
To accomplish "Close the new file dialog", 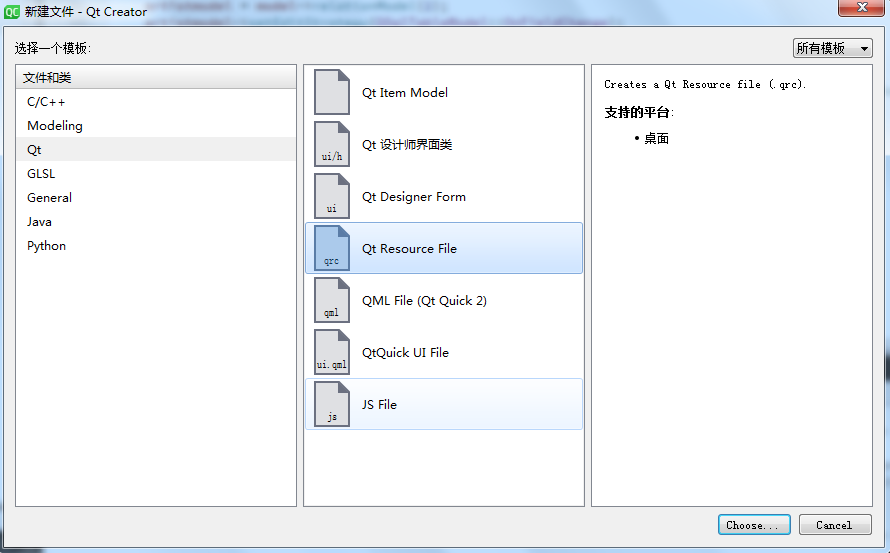I will point(862,7).
